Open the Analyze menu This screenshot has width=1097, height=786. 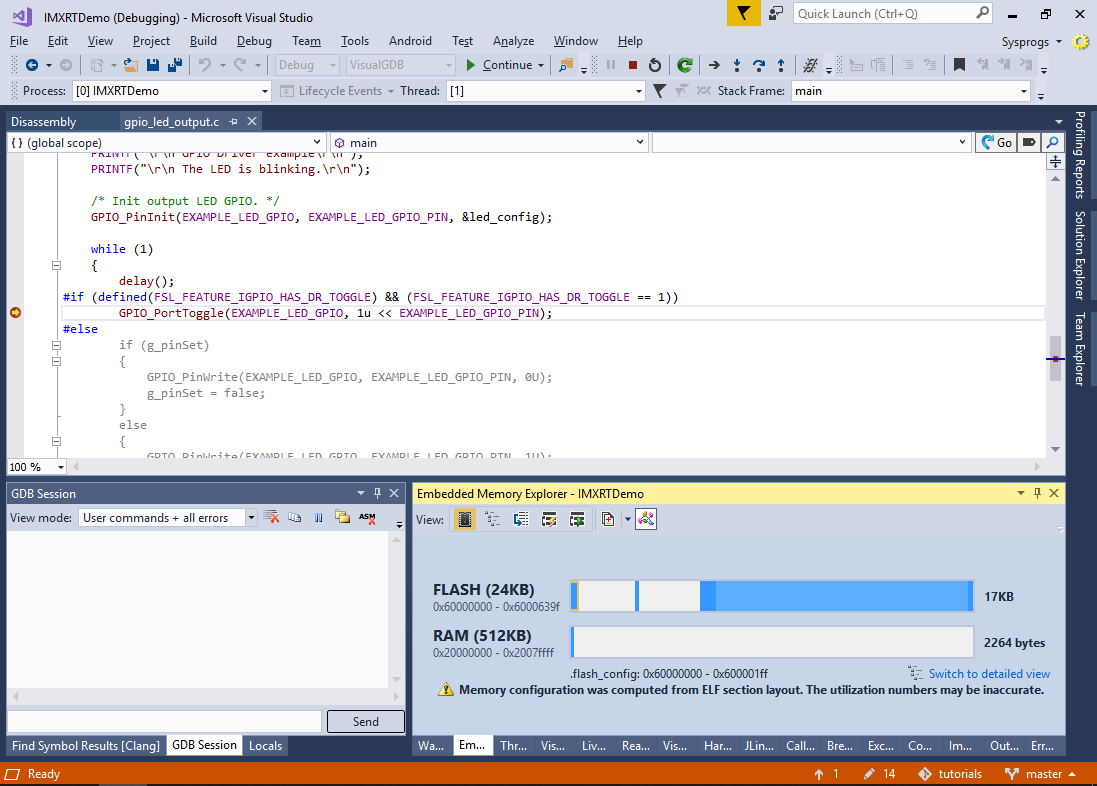(x=513, y=41)
